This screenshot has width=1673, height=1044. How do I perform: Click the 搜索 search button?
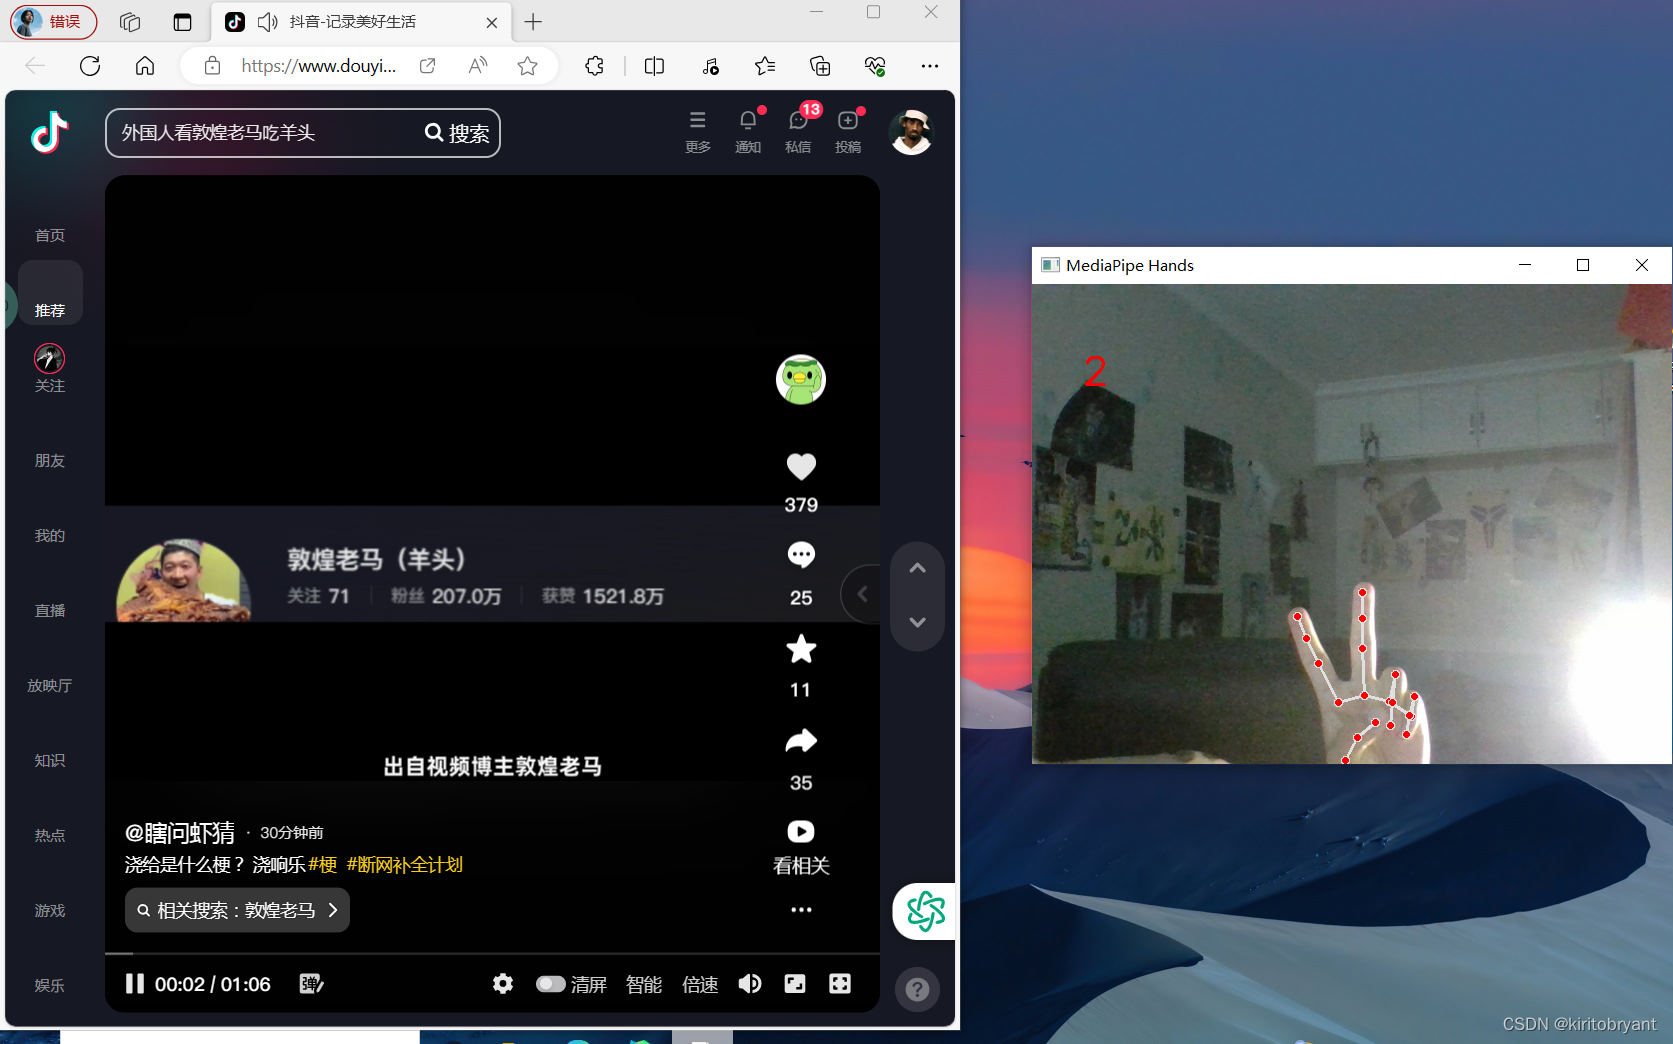(x=457, y=132)
